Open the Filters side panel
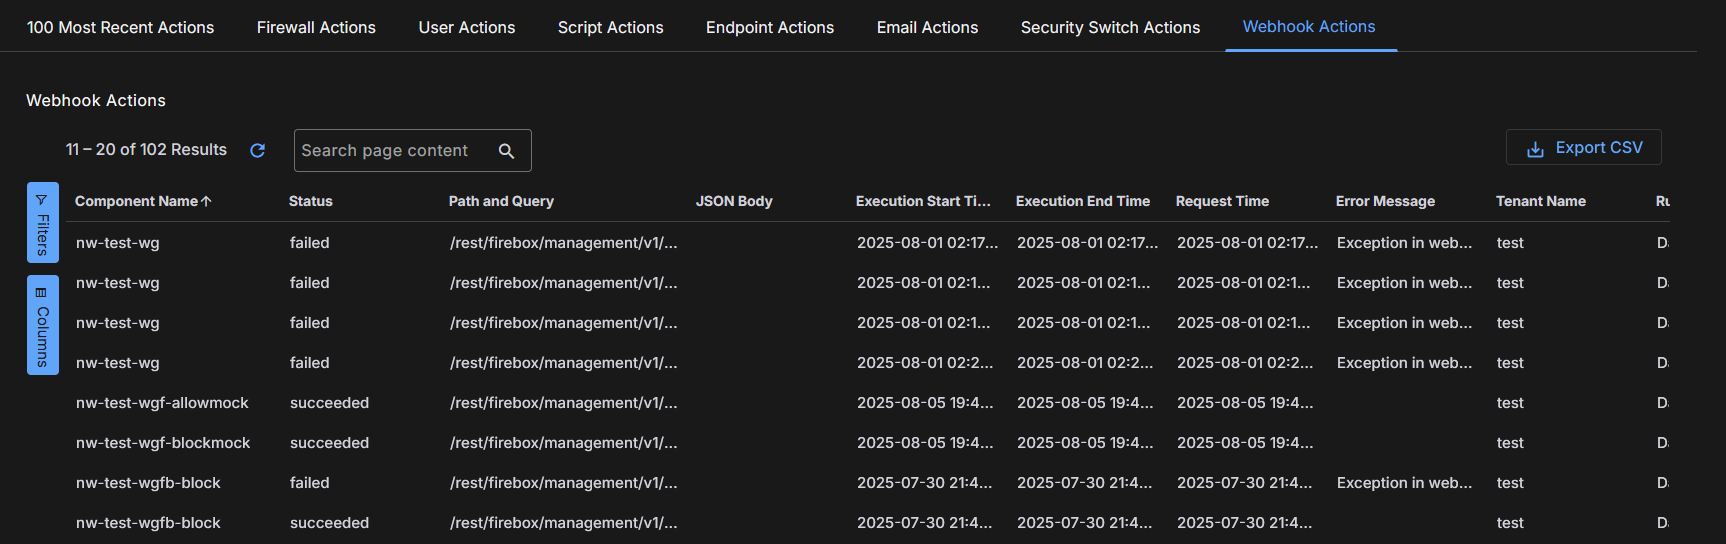The height and width of the screenshot is (544, 1726). click(x=42, y=222)
